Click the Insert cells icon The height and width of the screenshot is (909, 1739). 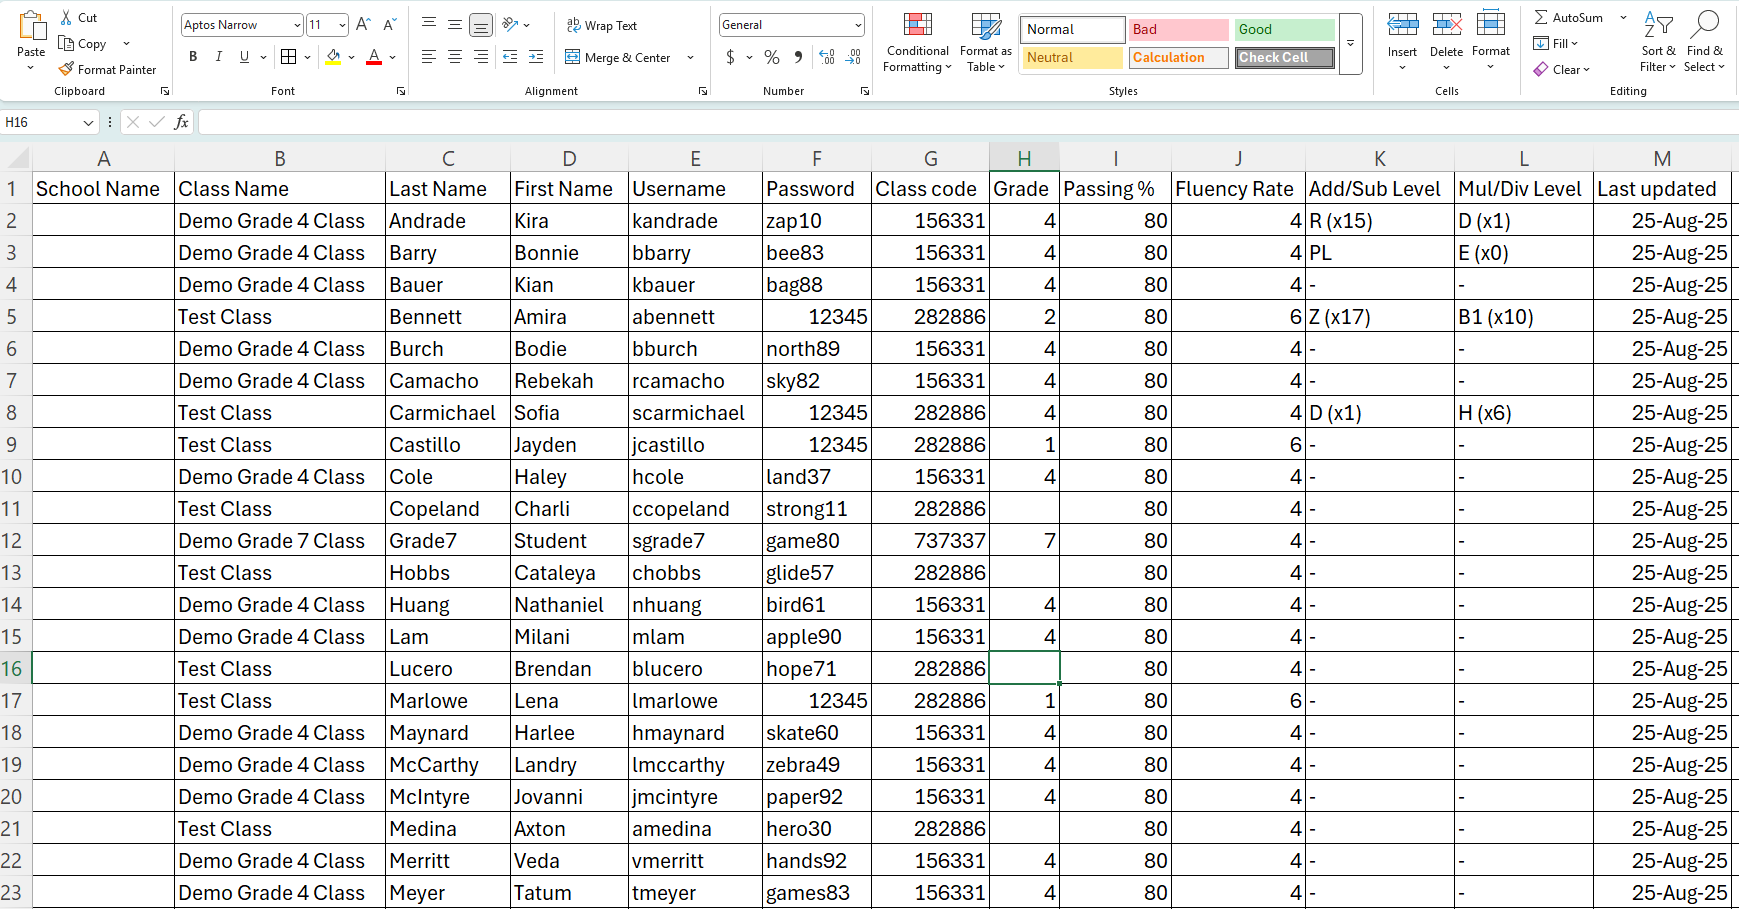coord(1402,25)
